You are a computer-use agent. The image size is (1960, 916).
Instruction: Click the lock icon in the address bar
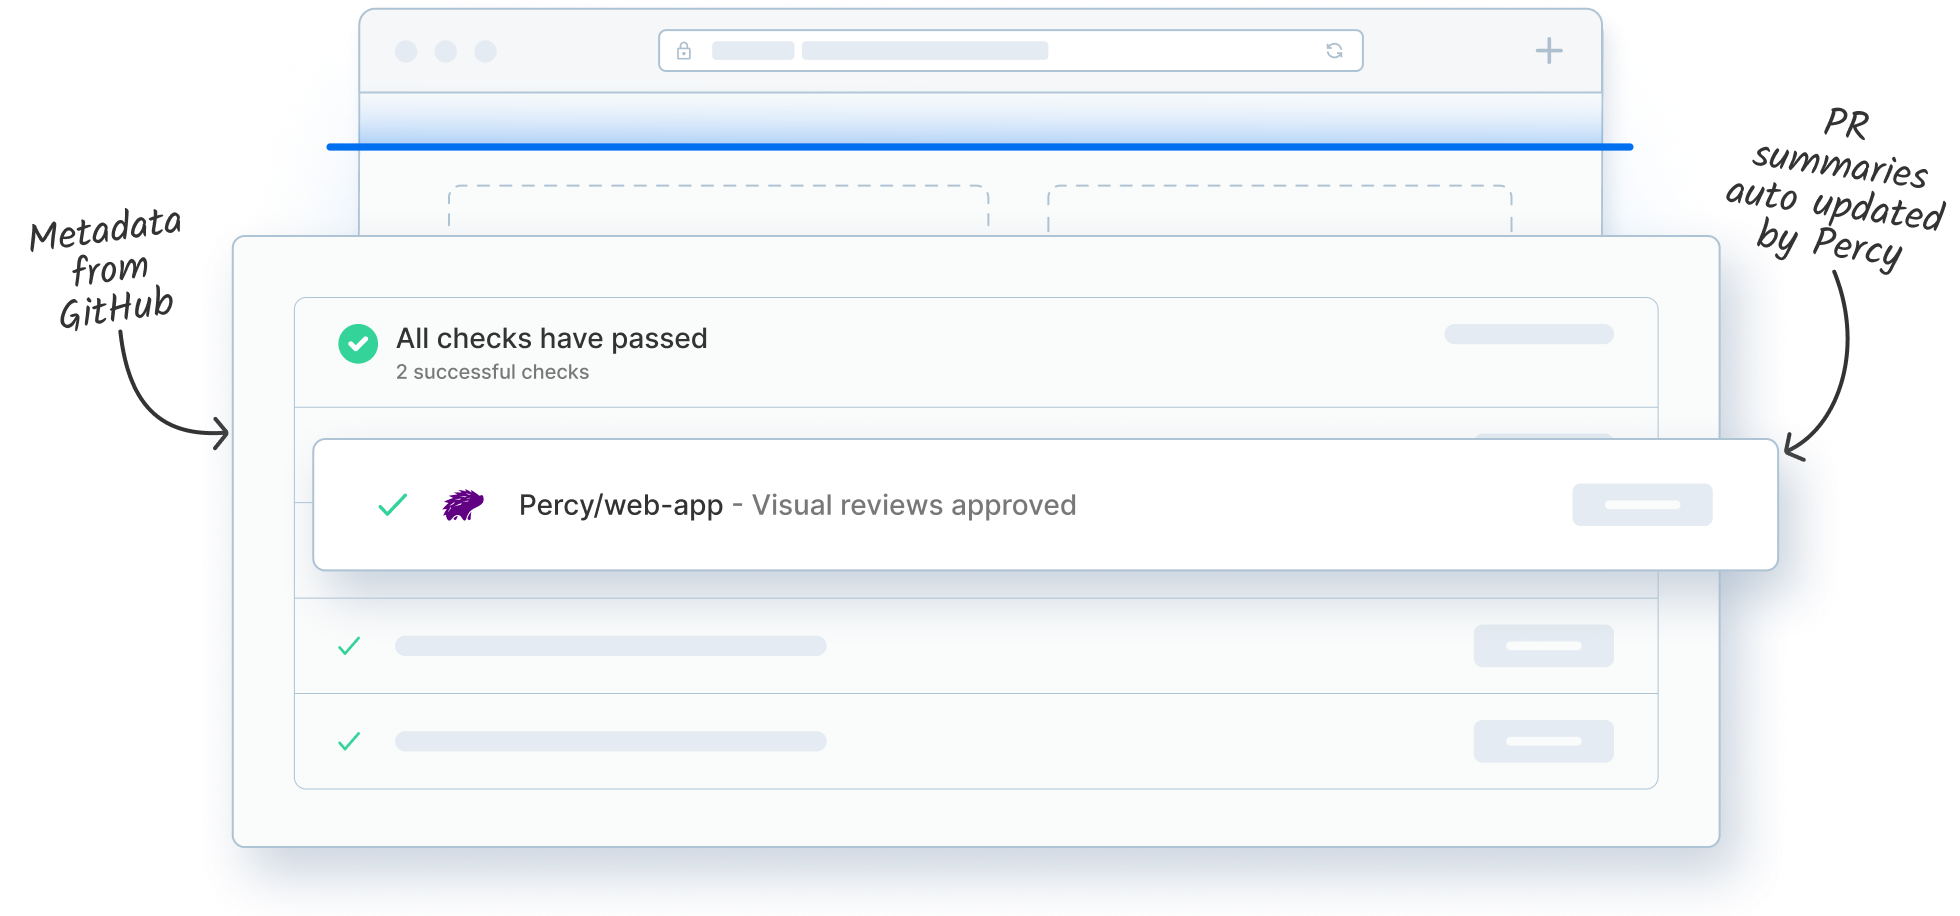coord(684,51)
